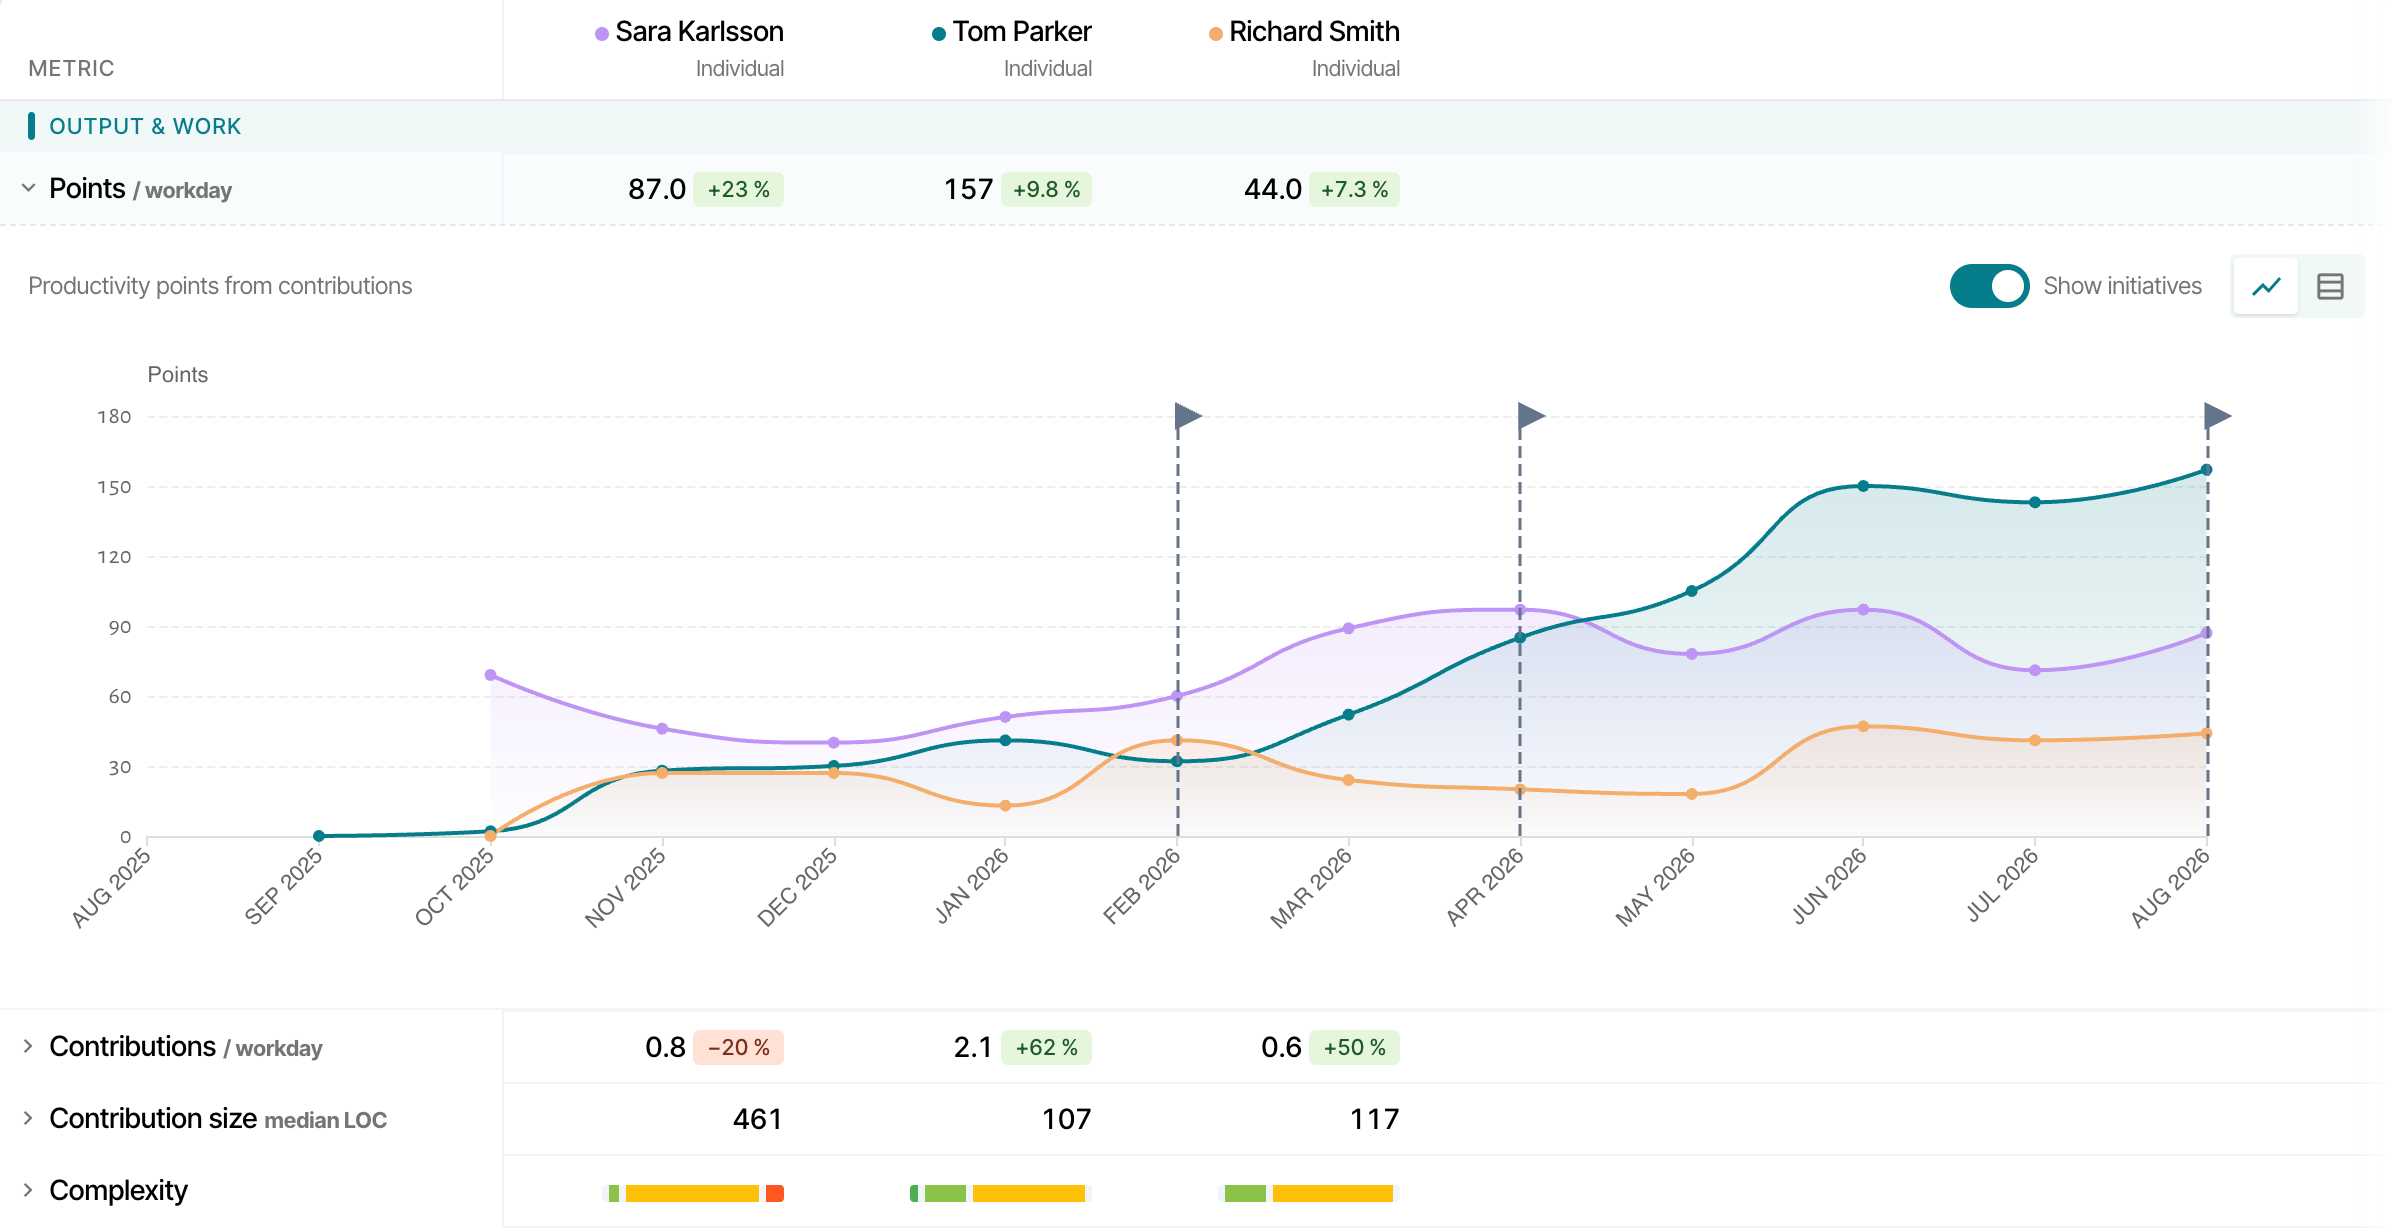2392x1228 pixels.
Task: Click Sara Karlsson's MAR 2026 data point
Action: (x=1349, y=628)
